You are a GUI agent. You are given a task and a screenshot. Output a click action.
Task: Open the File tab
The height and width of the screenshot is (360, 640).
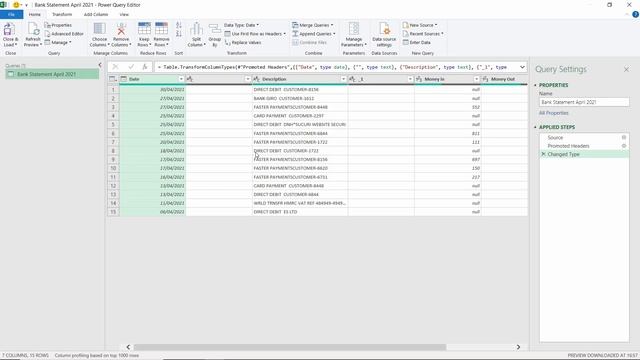11,14
